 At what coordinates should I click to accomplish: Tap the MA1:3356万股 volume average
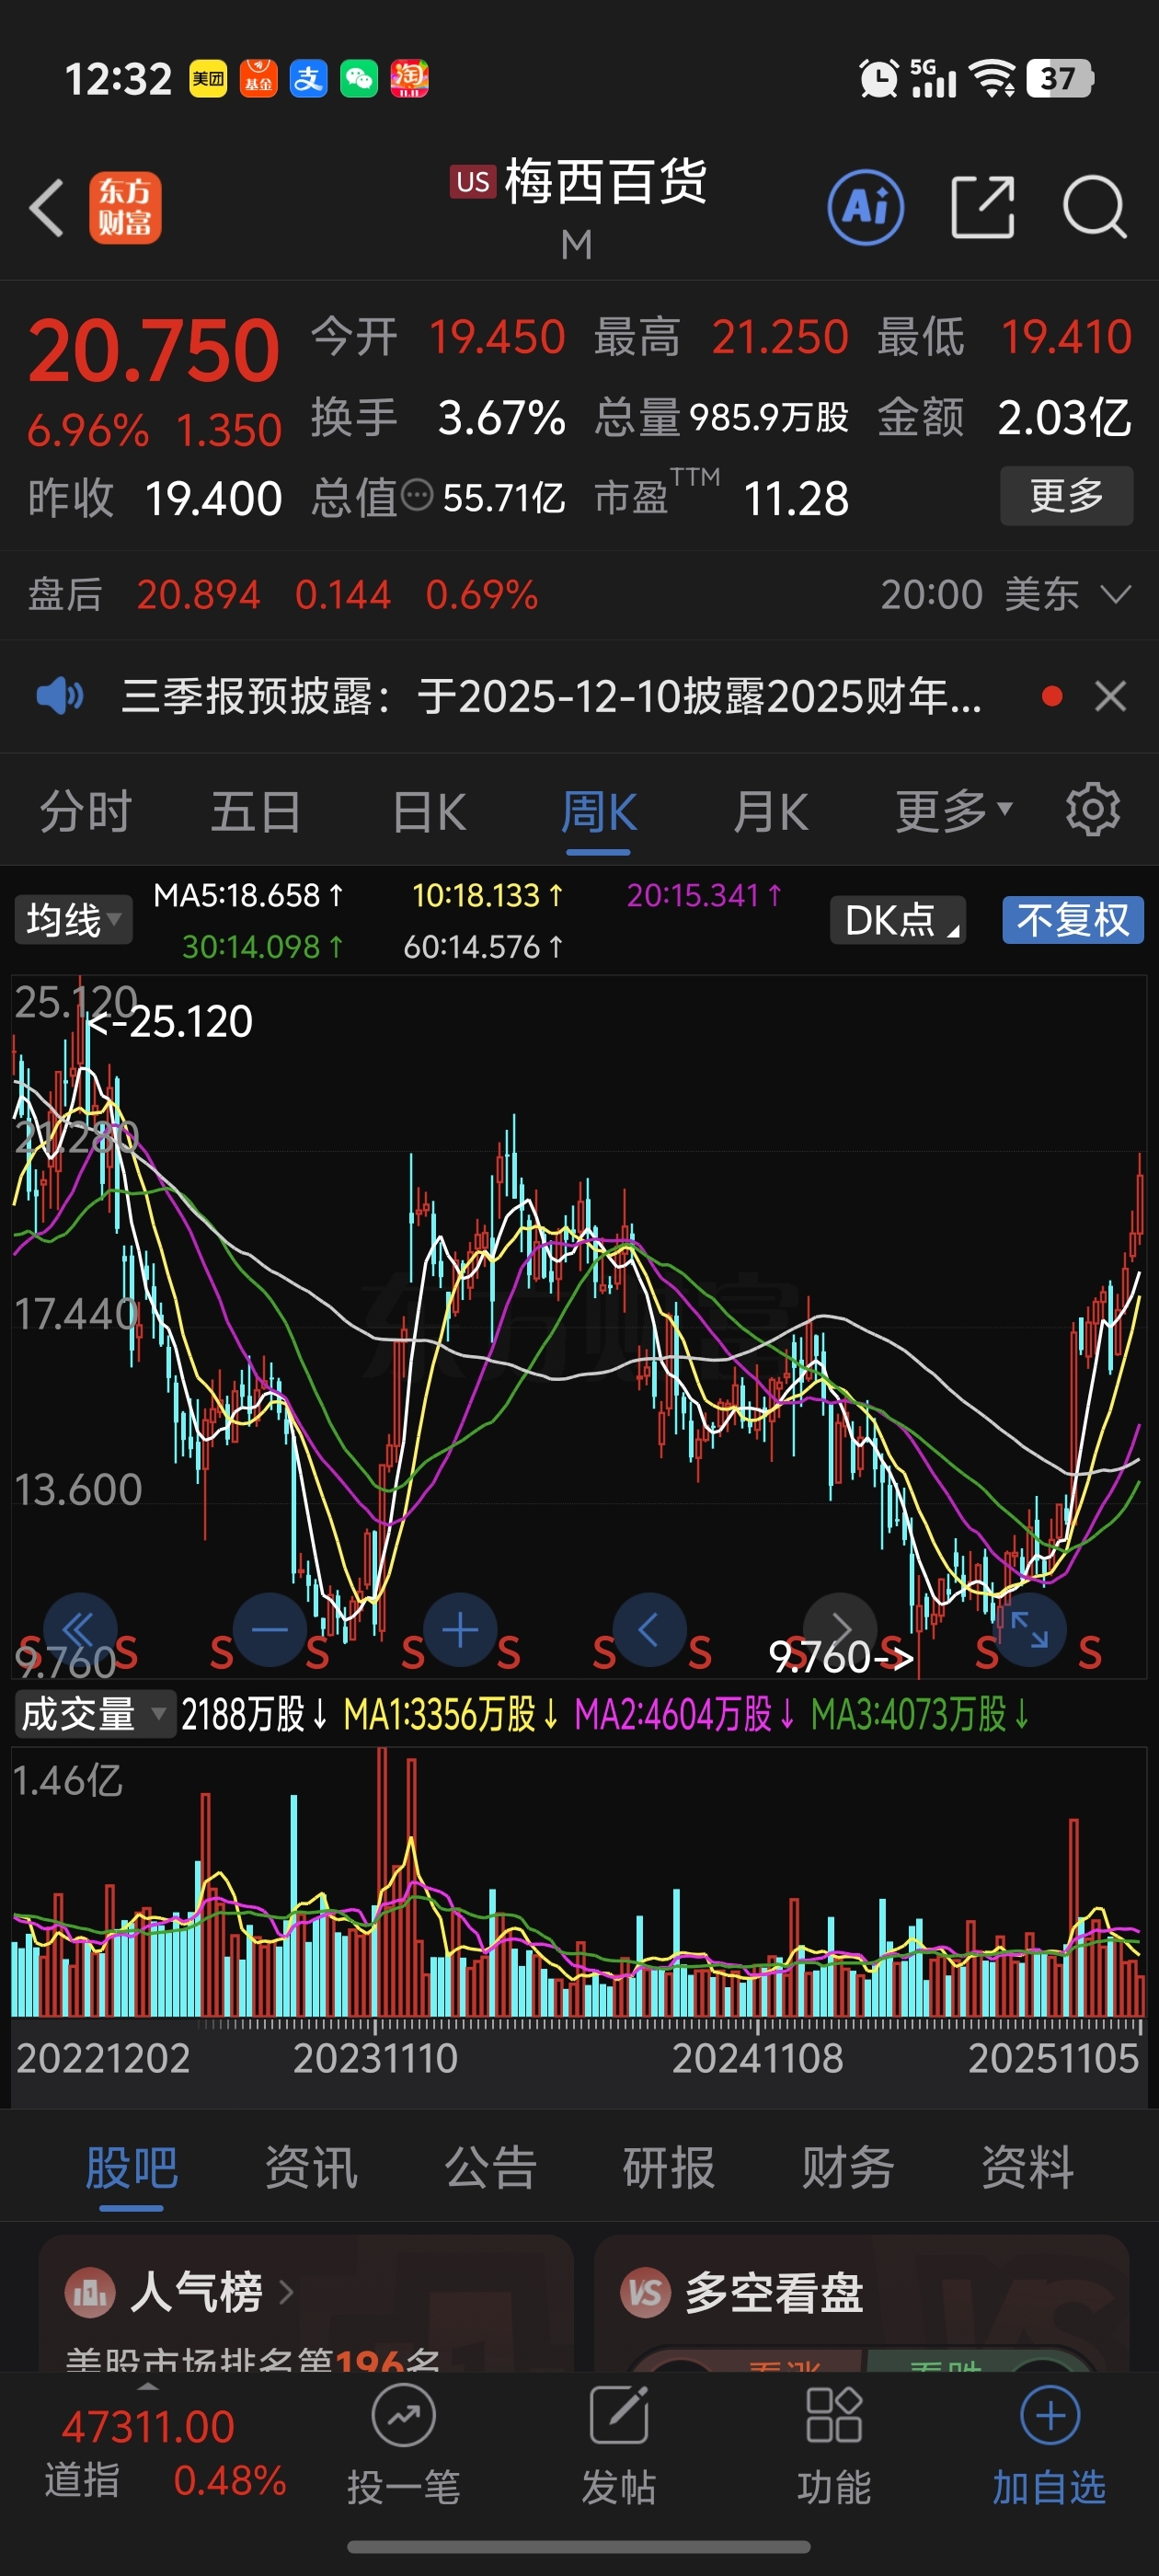coord(451,1714)
